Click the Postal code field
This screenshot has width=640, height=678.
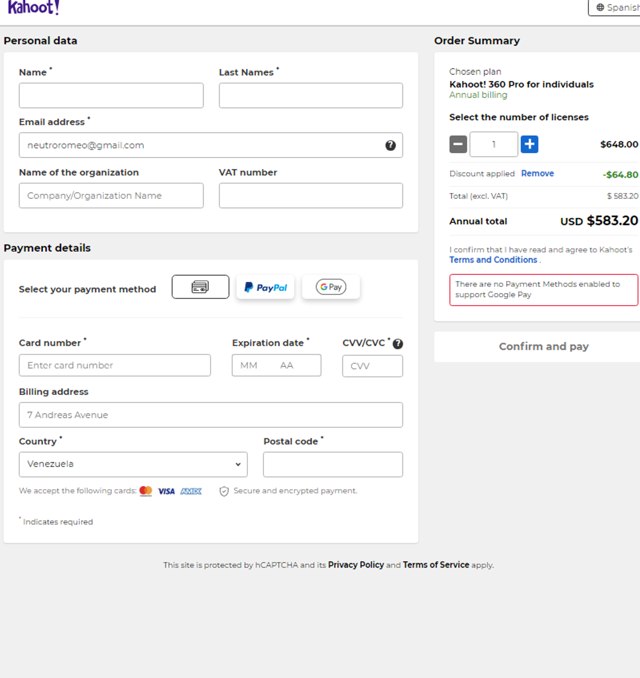pos(333,464)
